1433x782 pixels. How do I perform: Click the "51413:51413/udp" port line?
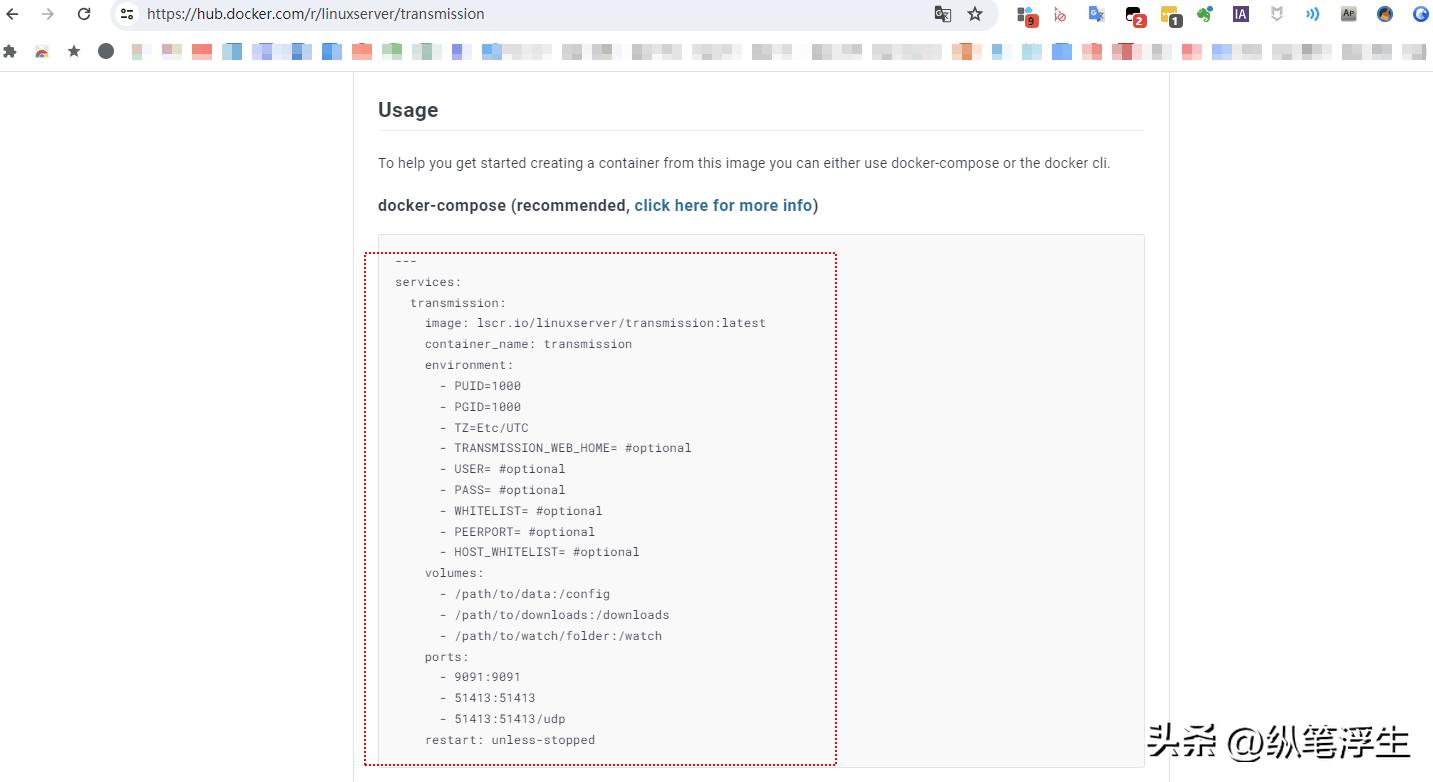[503, 719]
